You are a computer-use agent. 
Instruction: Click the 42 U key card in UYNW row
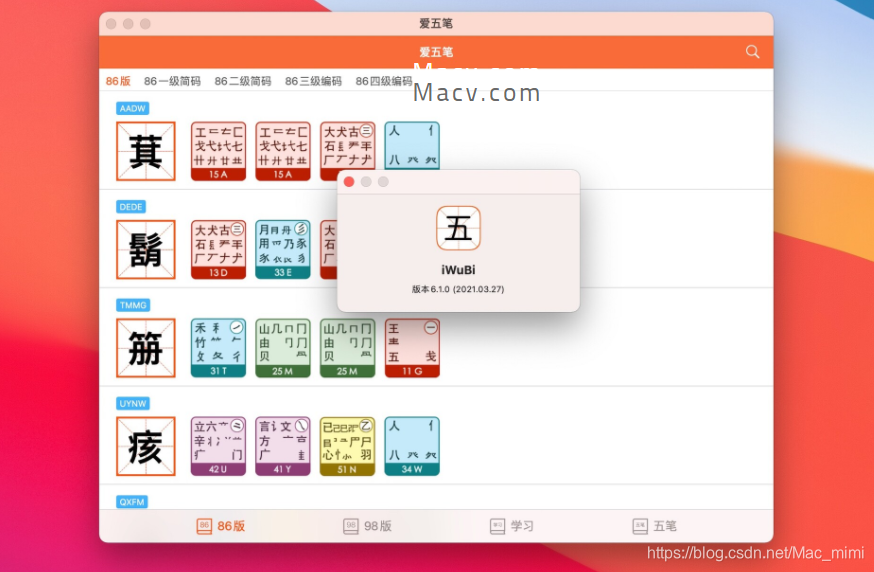click(x=218, y=446)
